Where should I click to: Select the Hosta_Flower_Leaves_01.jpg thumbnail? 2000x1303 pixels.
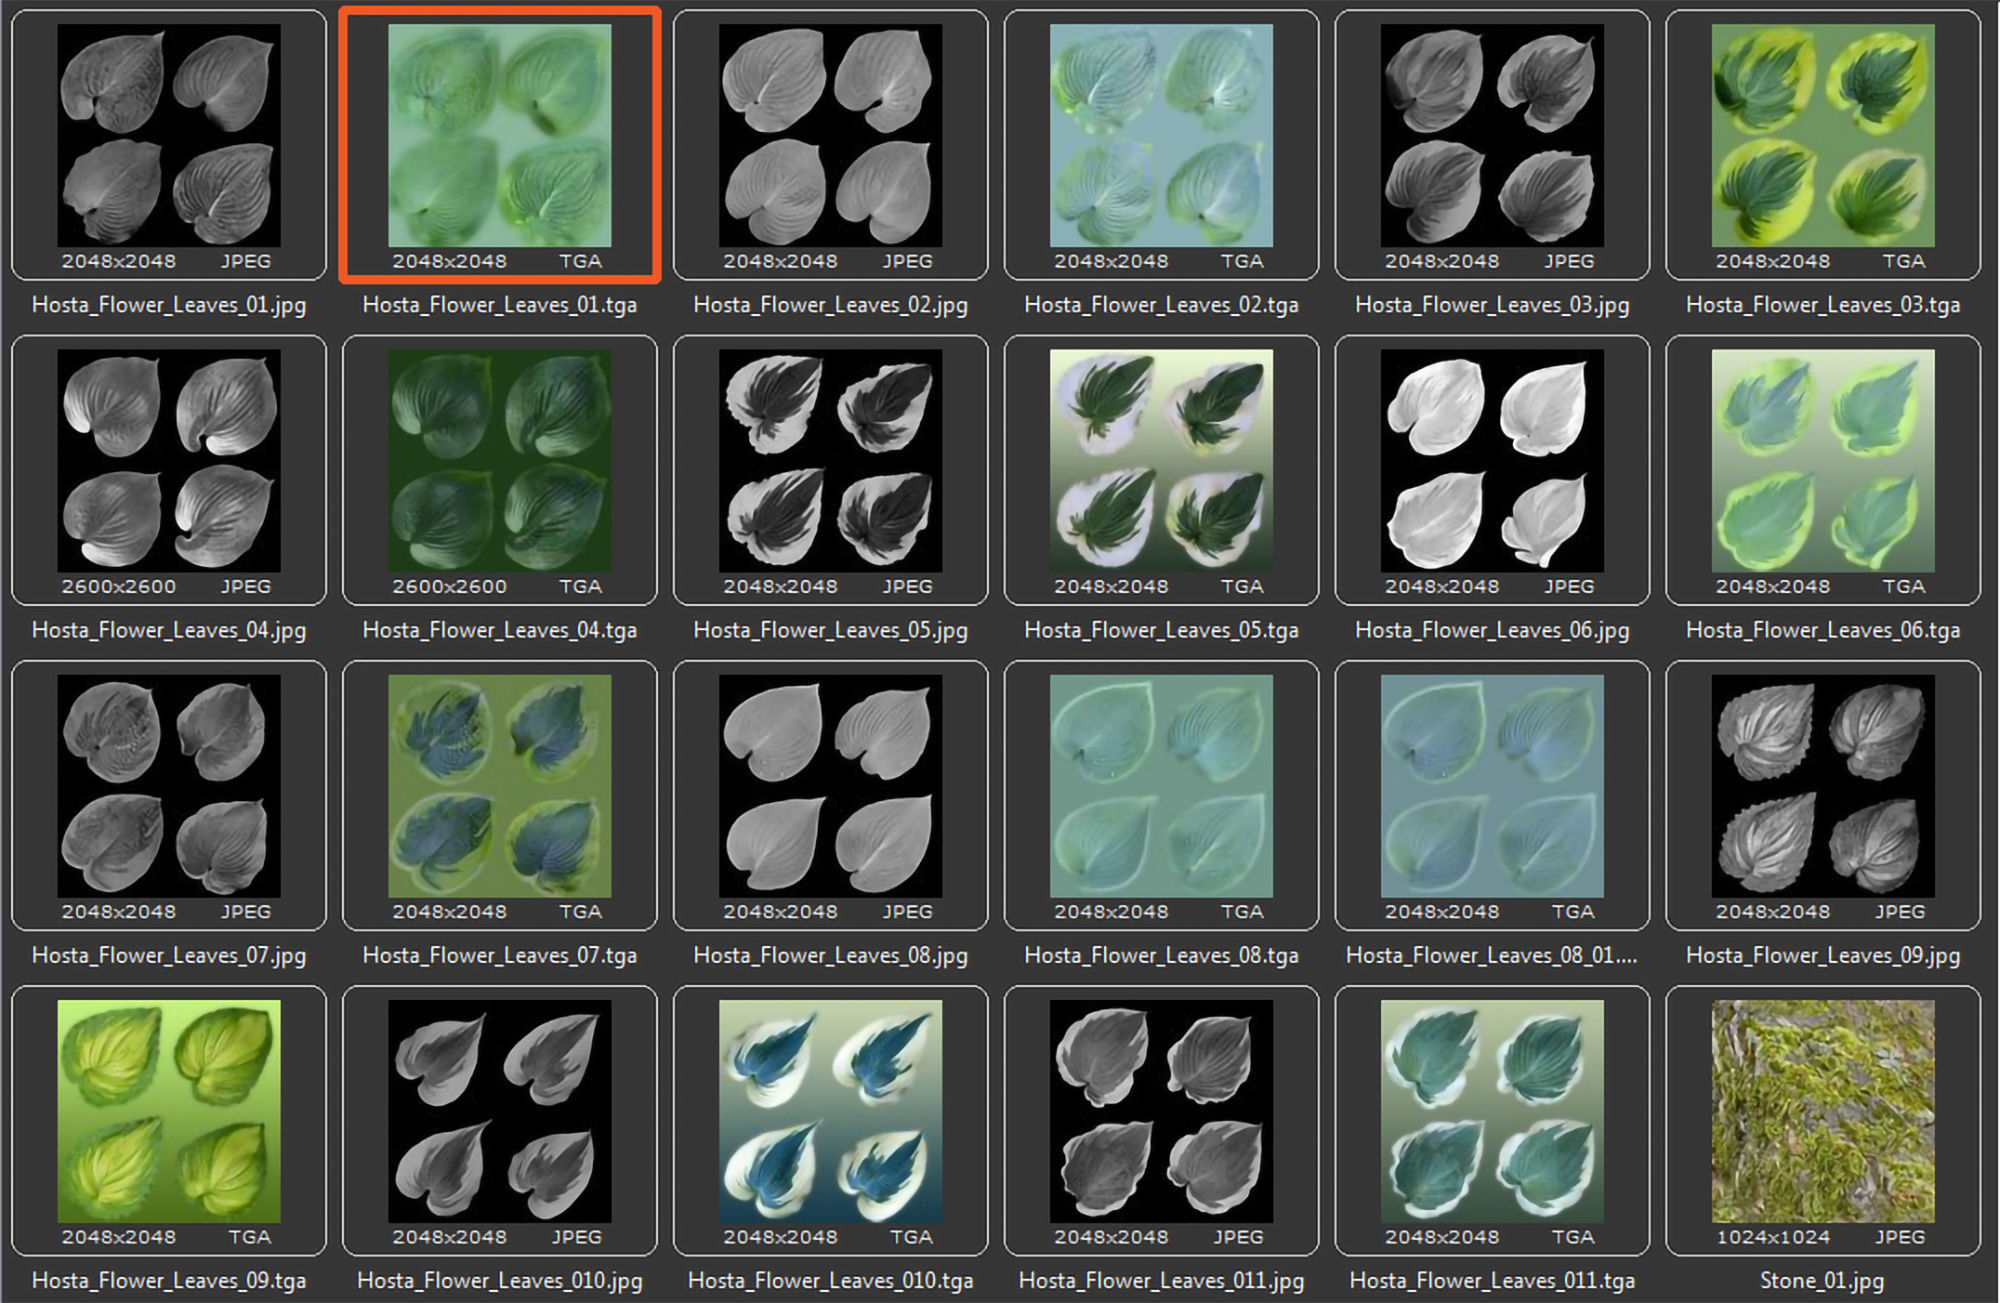(168, 136)
